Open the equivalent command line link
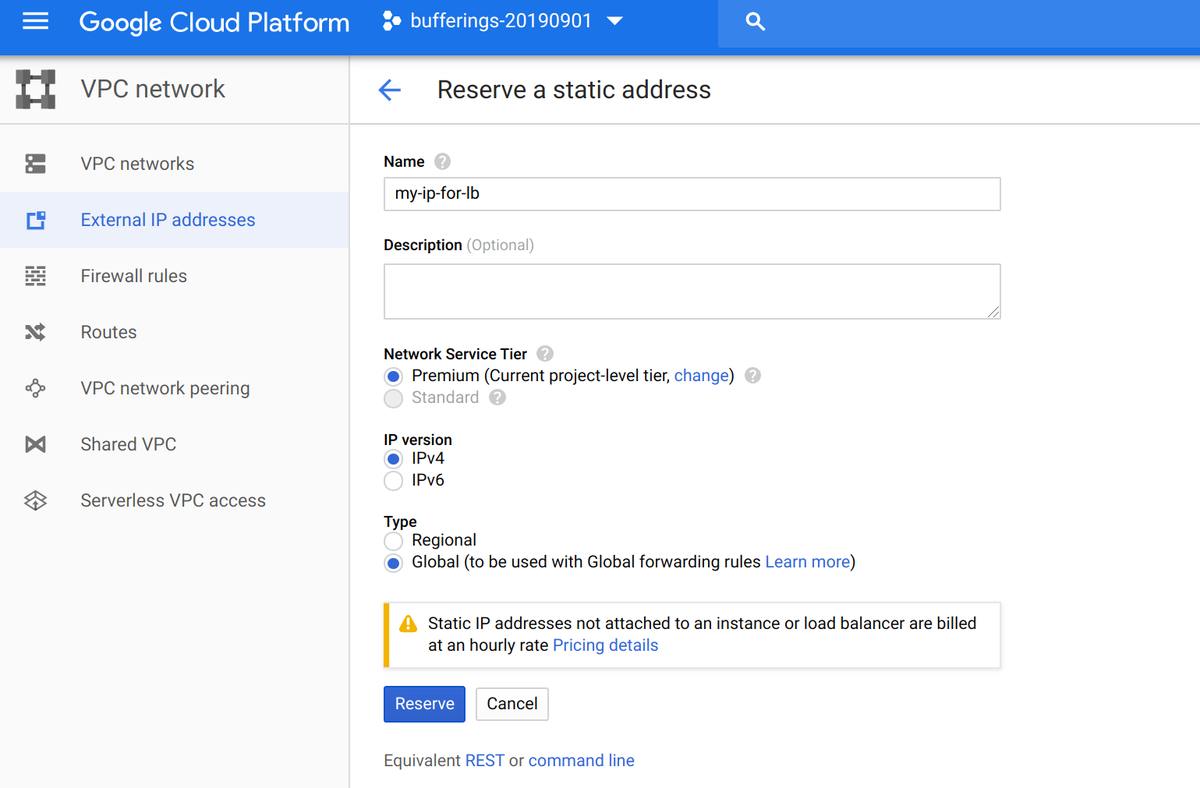Image resolution: width=1200 pixels, height=788 pixels. click(581, 761)
